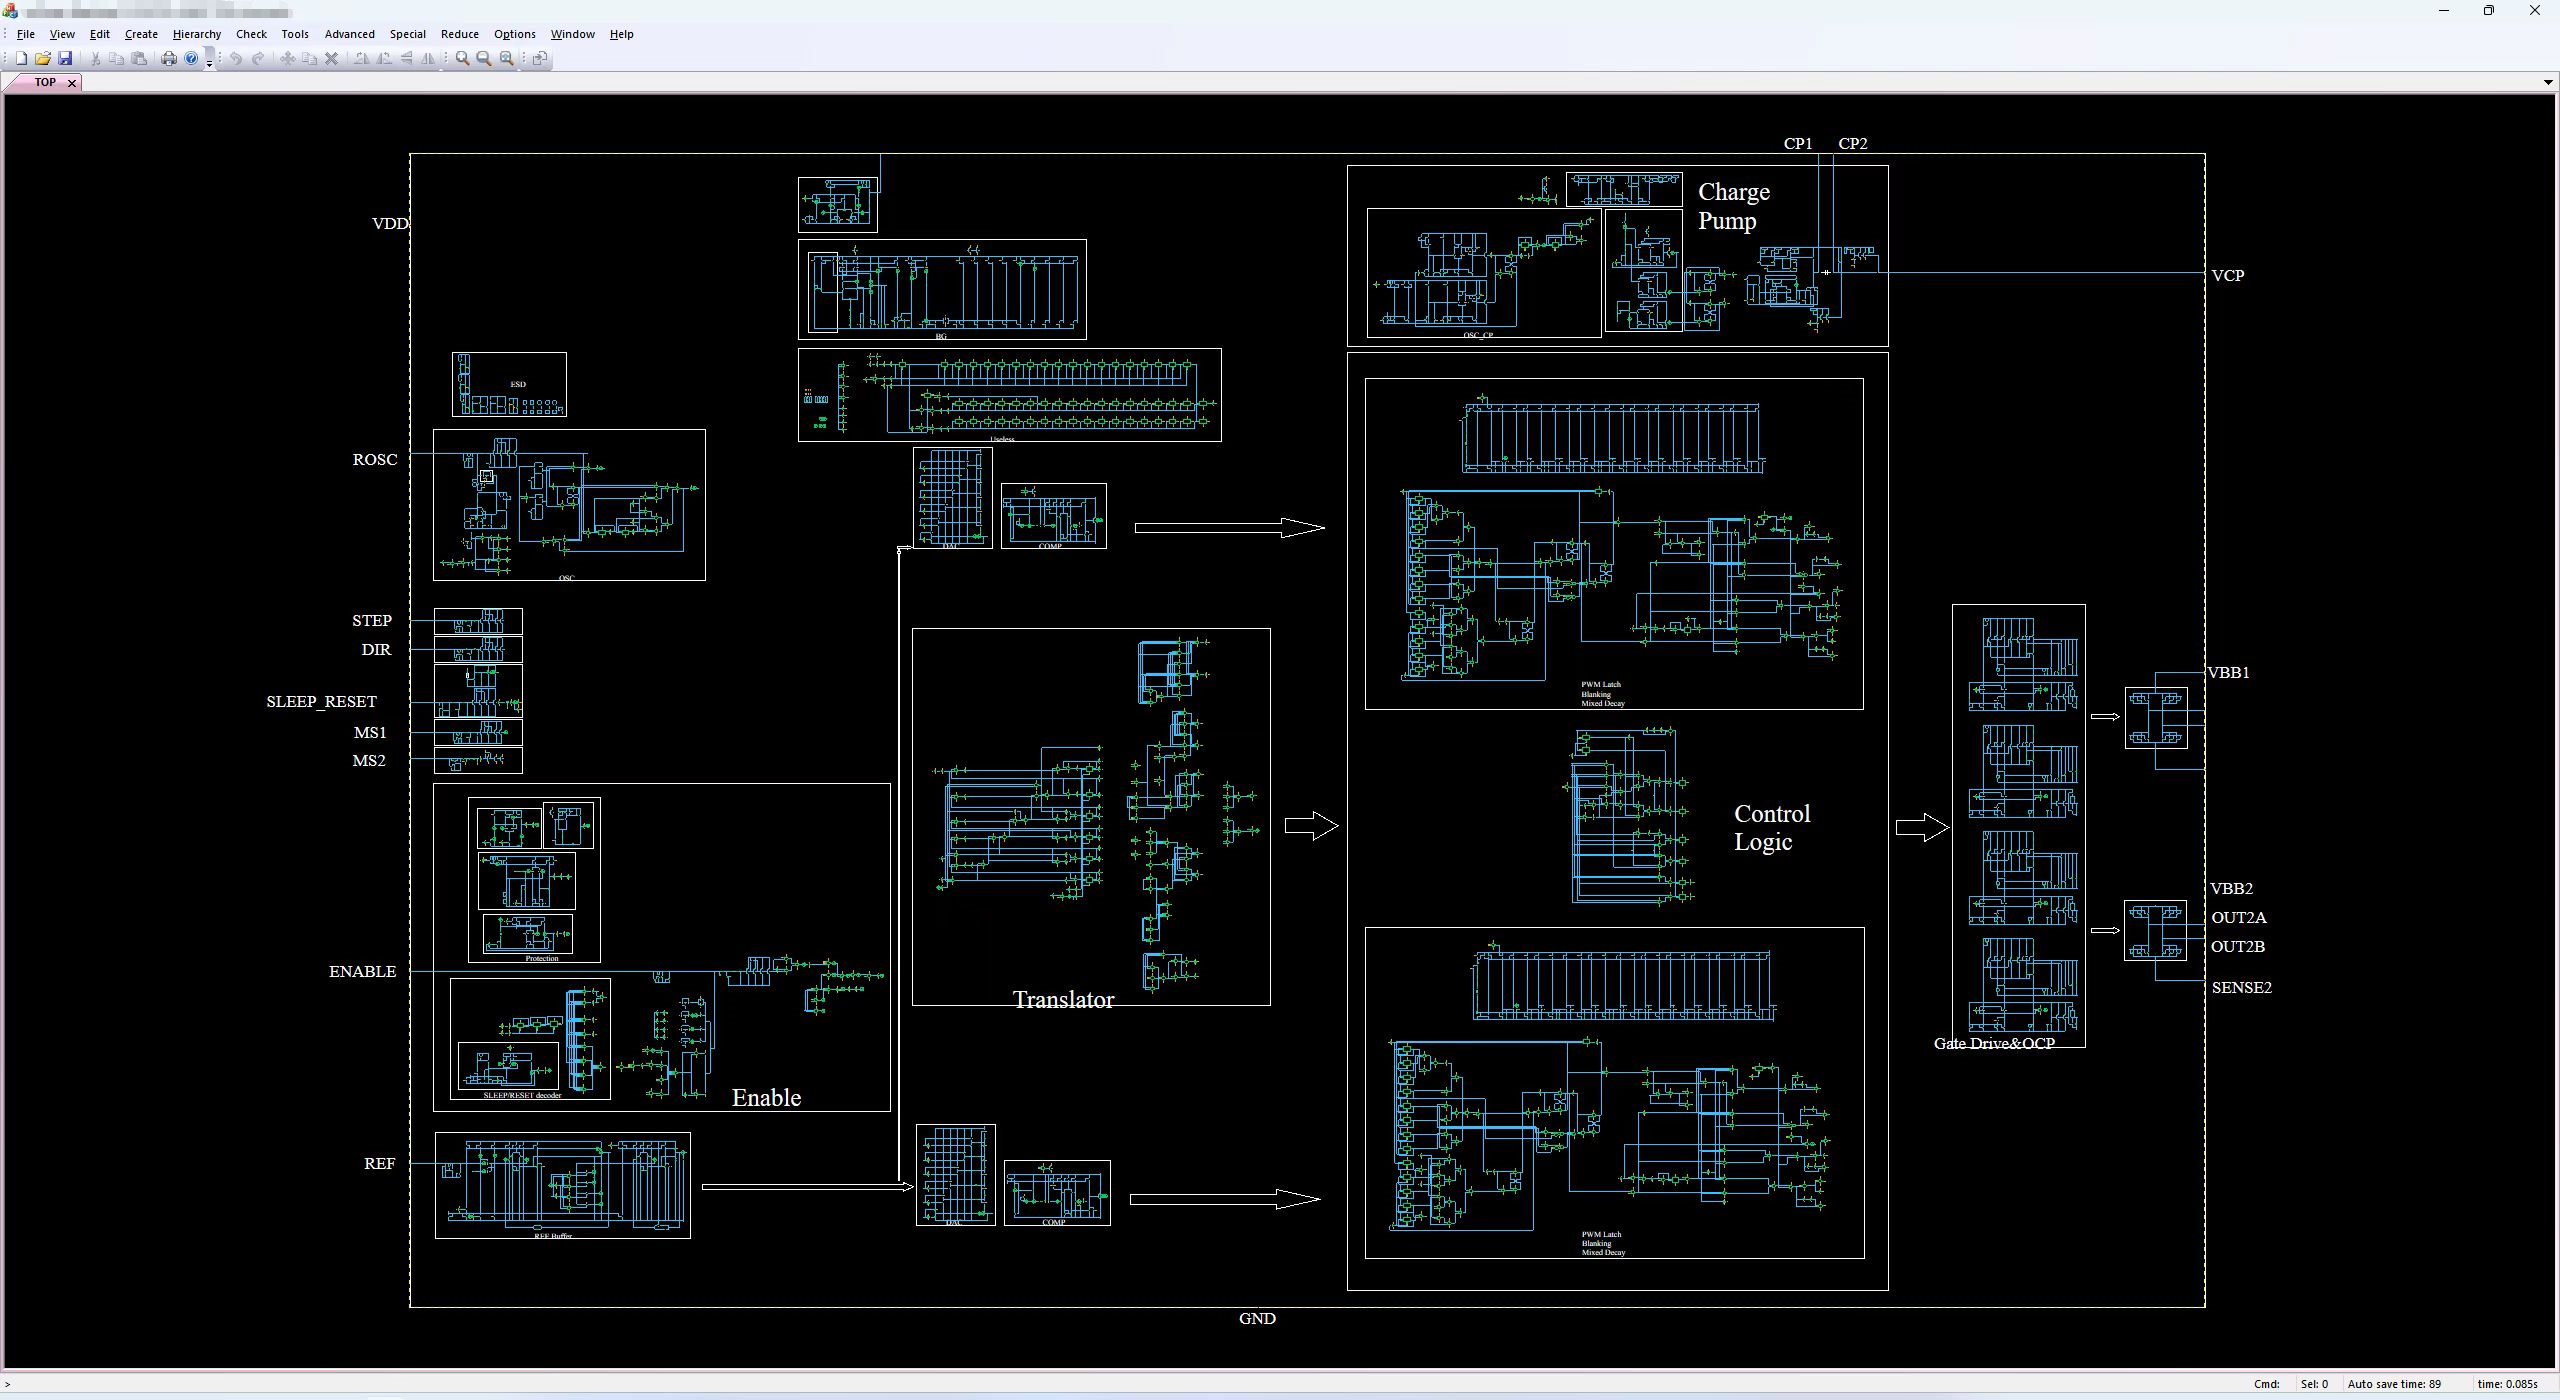Click the rightmost toolbar icon with arrow

(540, 59)
